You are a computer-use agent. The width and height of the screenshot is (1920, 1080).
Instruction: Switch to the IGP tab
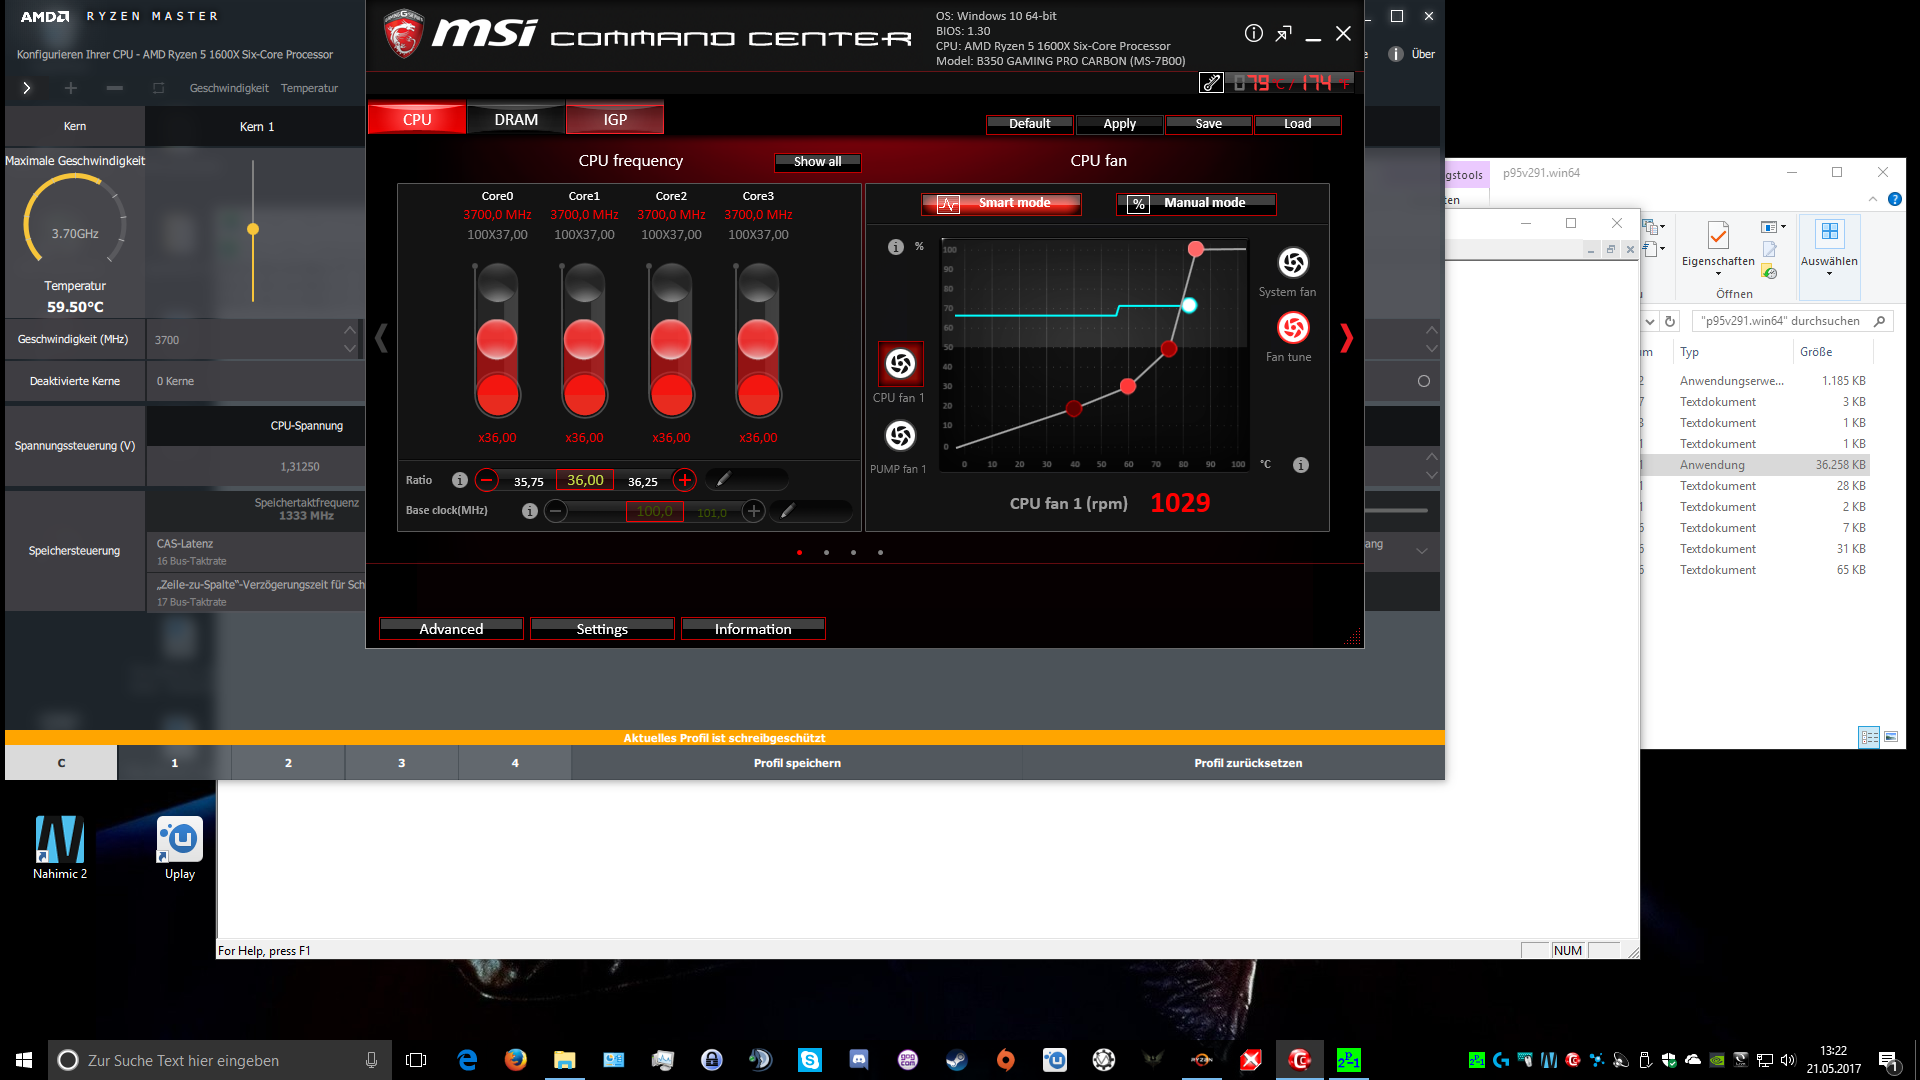(x=615, y=119)
